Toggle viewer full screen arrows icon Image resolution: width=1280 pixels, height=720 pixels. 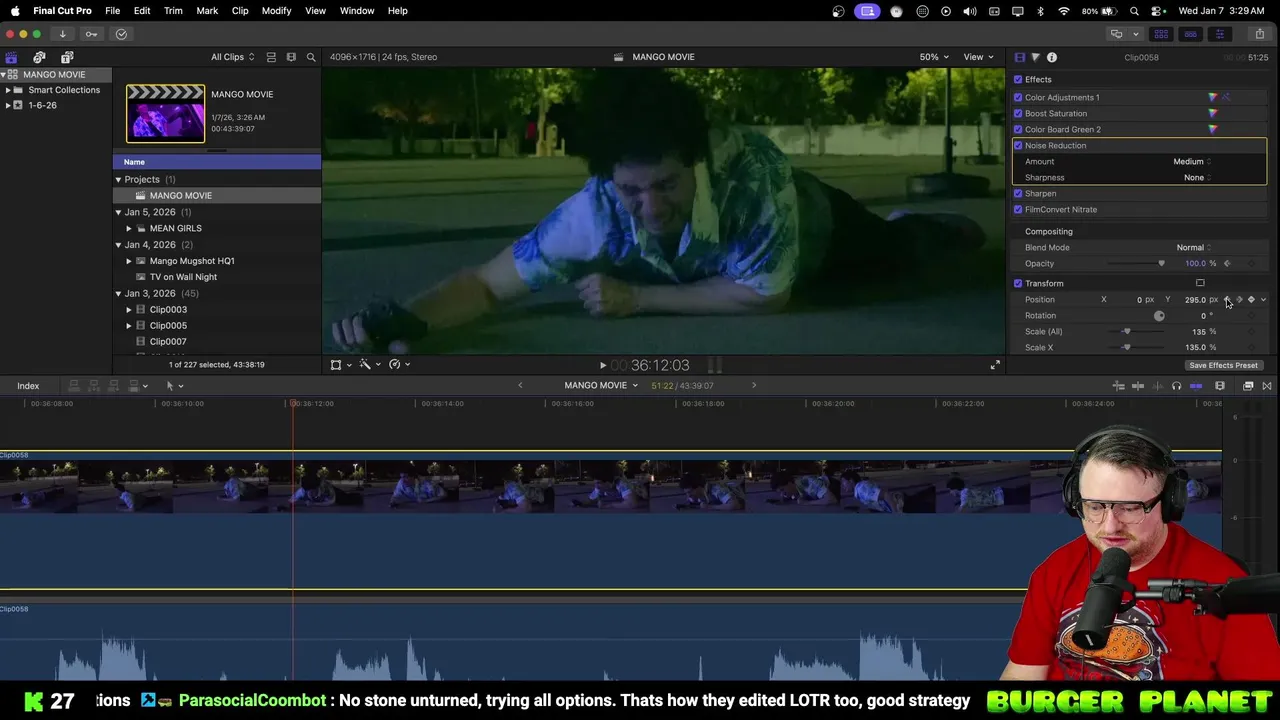tap(995, 365)
